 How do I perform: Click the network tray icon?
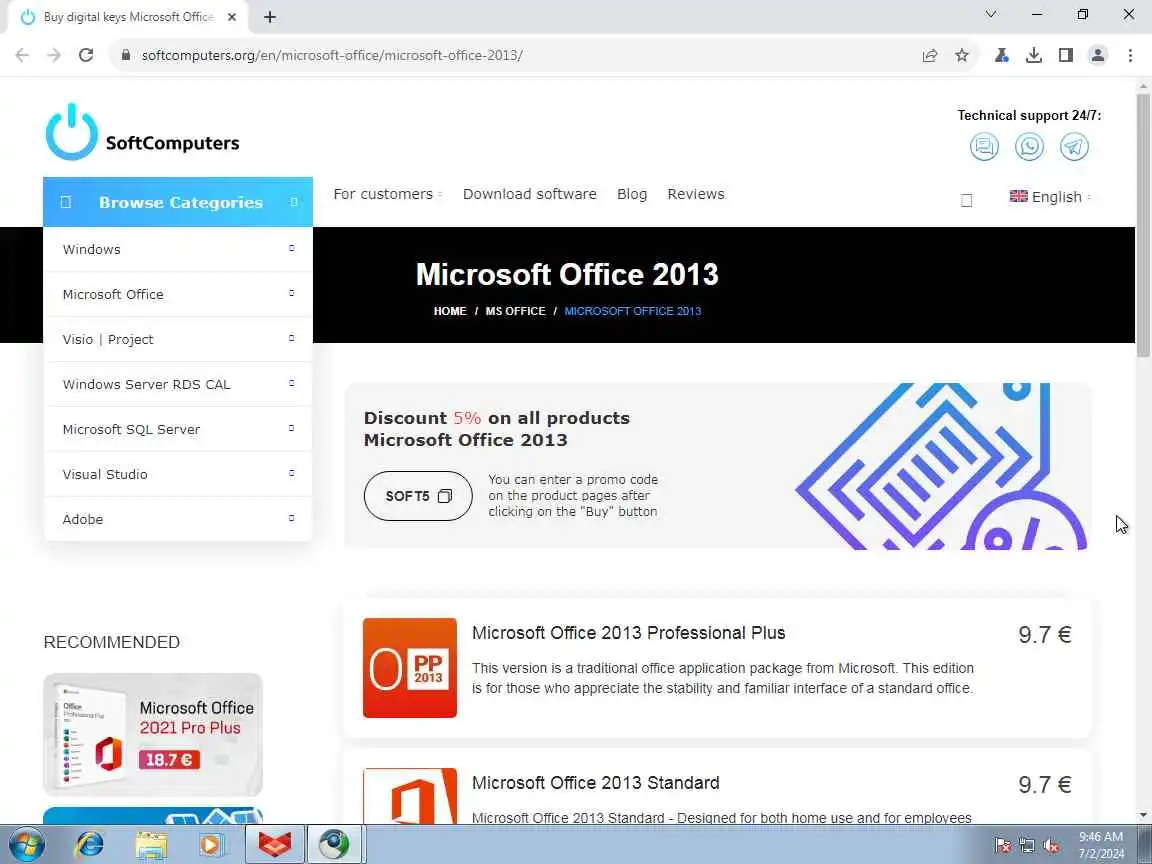coord(1027,846)
